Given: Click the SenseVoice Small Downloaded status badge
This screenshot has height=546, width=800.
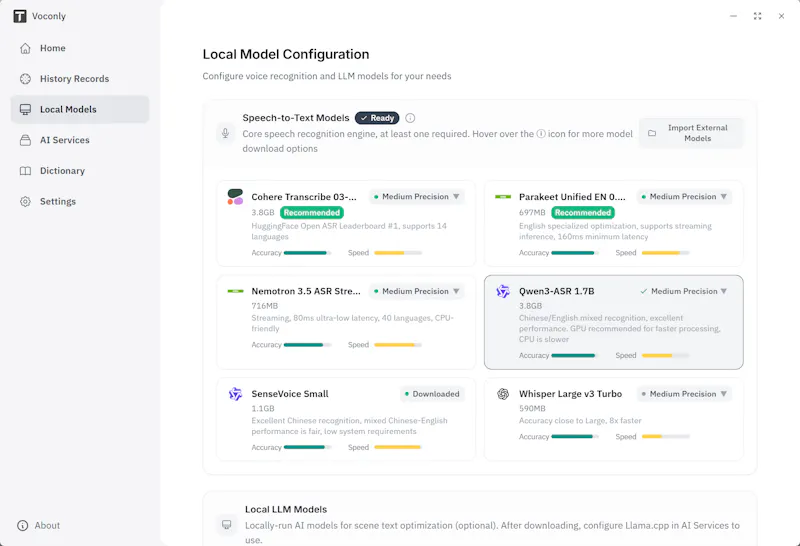Looking at the screenshot, I should pos(432,394).
